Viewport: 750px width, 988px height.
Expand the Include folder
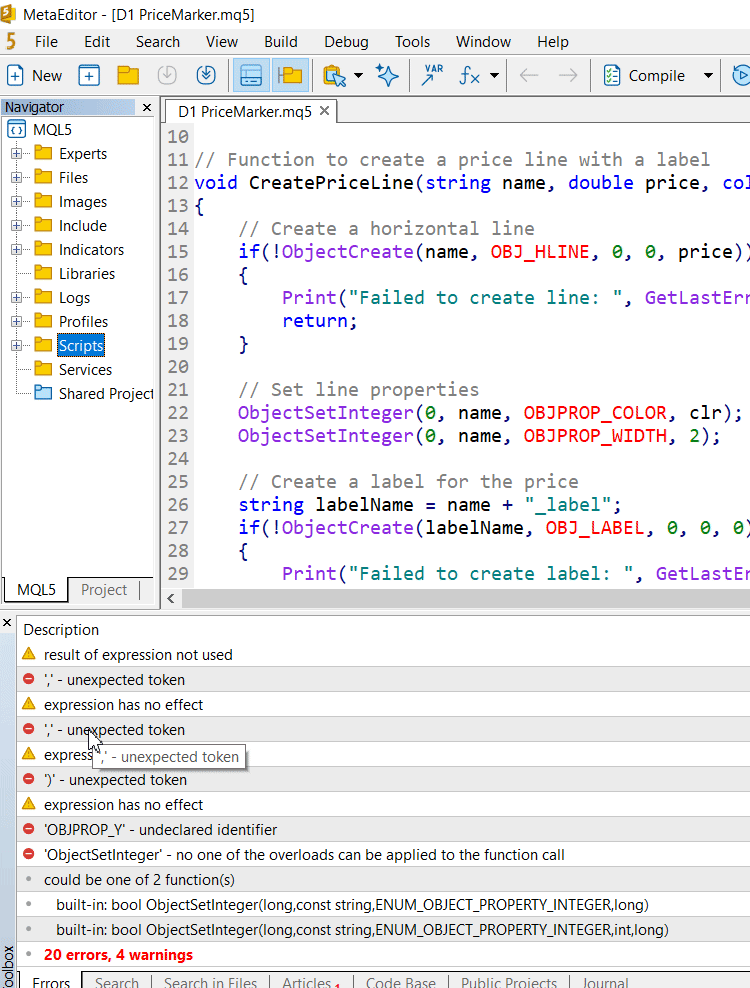pos(16,225)
